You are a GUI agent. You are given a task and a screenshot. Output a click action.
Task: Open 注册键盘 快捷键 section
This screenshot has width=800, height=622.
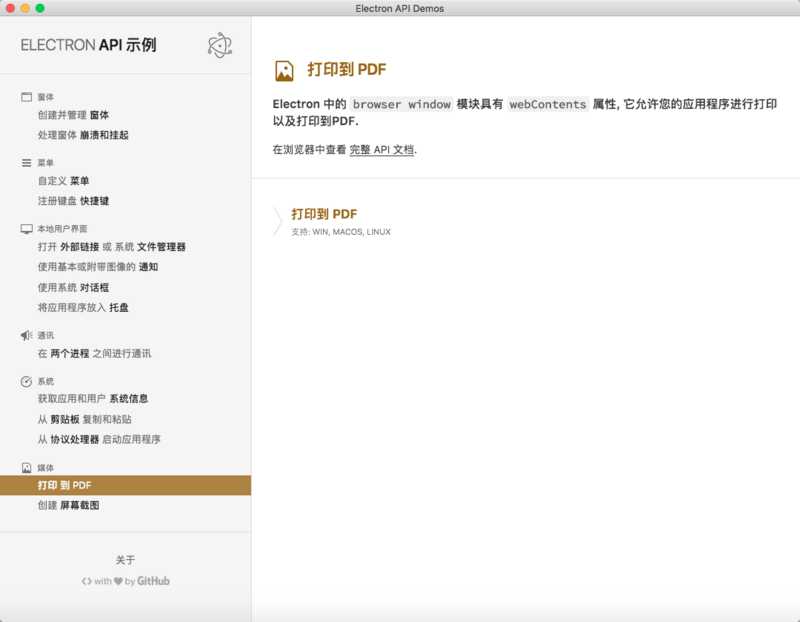pos(73,201)
